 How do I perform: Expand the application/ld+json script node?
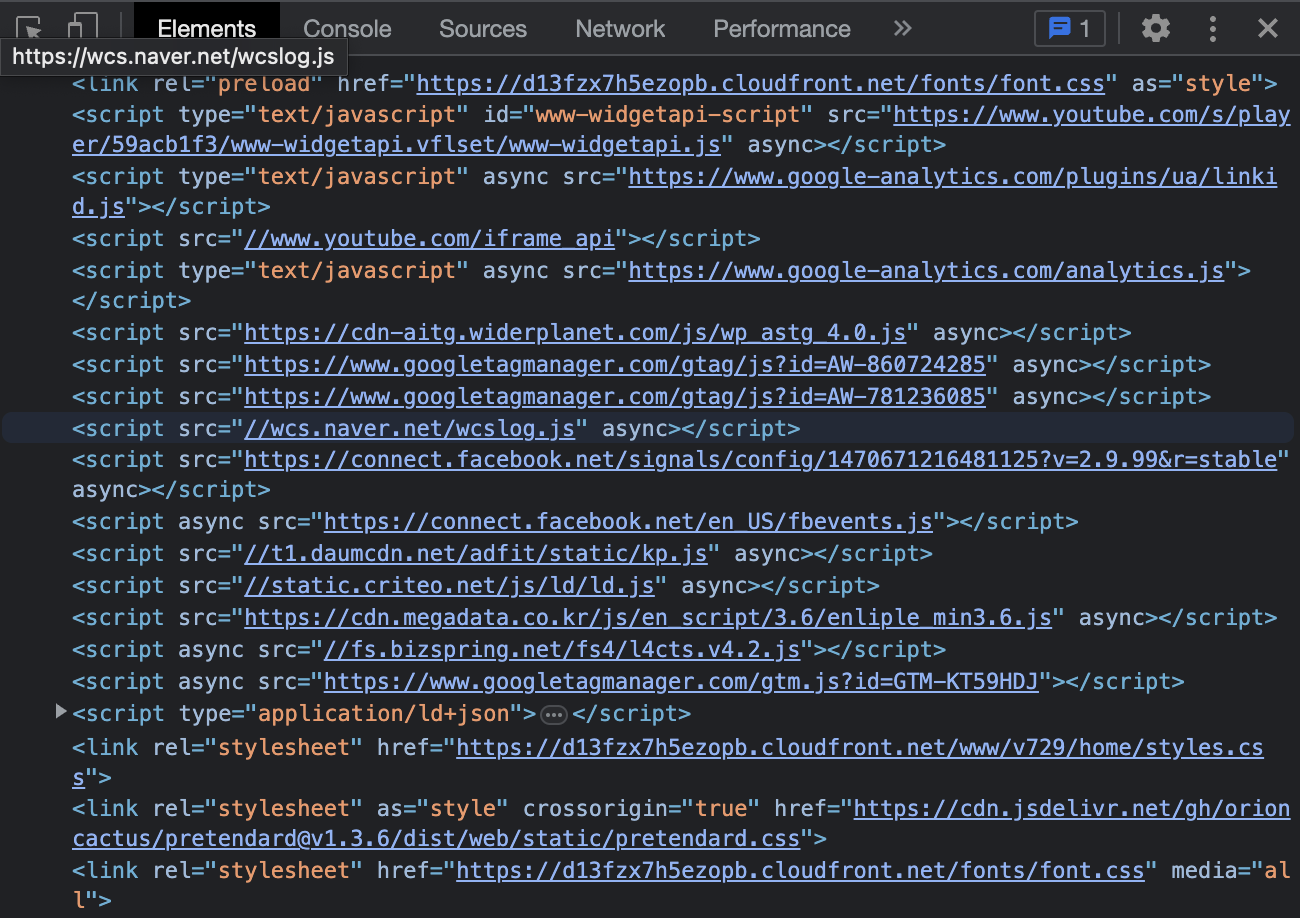click(x=61, y=712)
